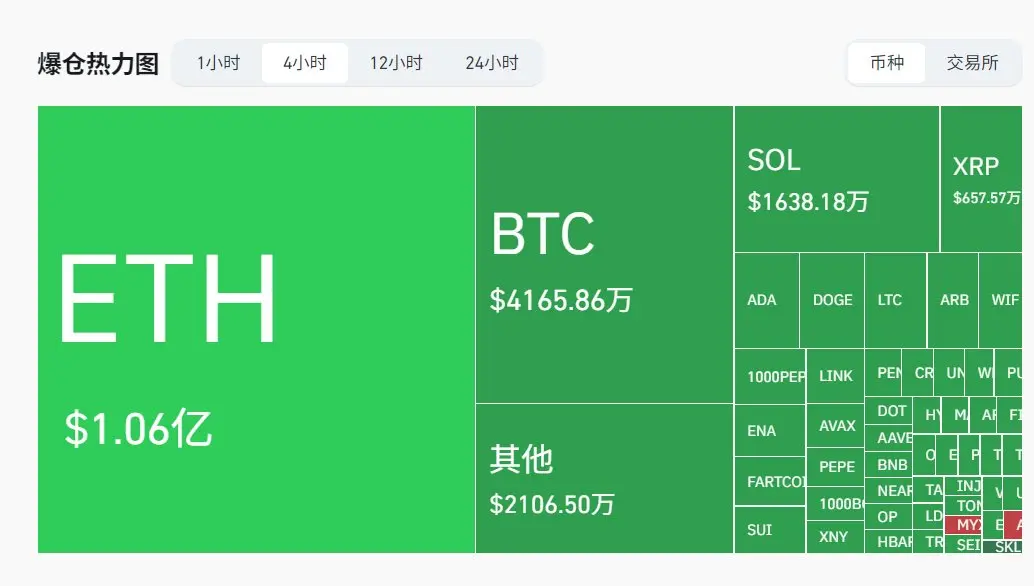Select the 4小时 time range tab
Screen dimensions: 1034x586
tap(305, 63)
